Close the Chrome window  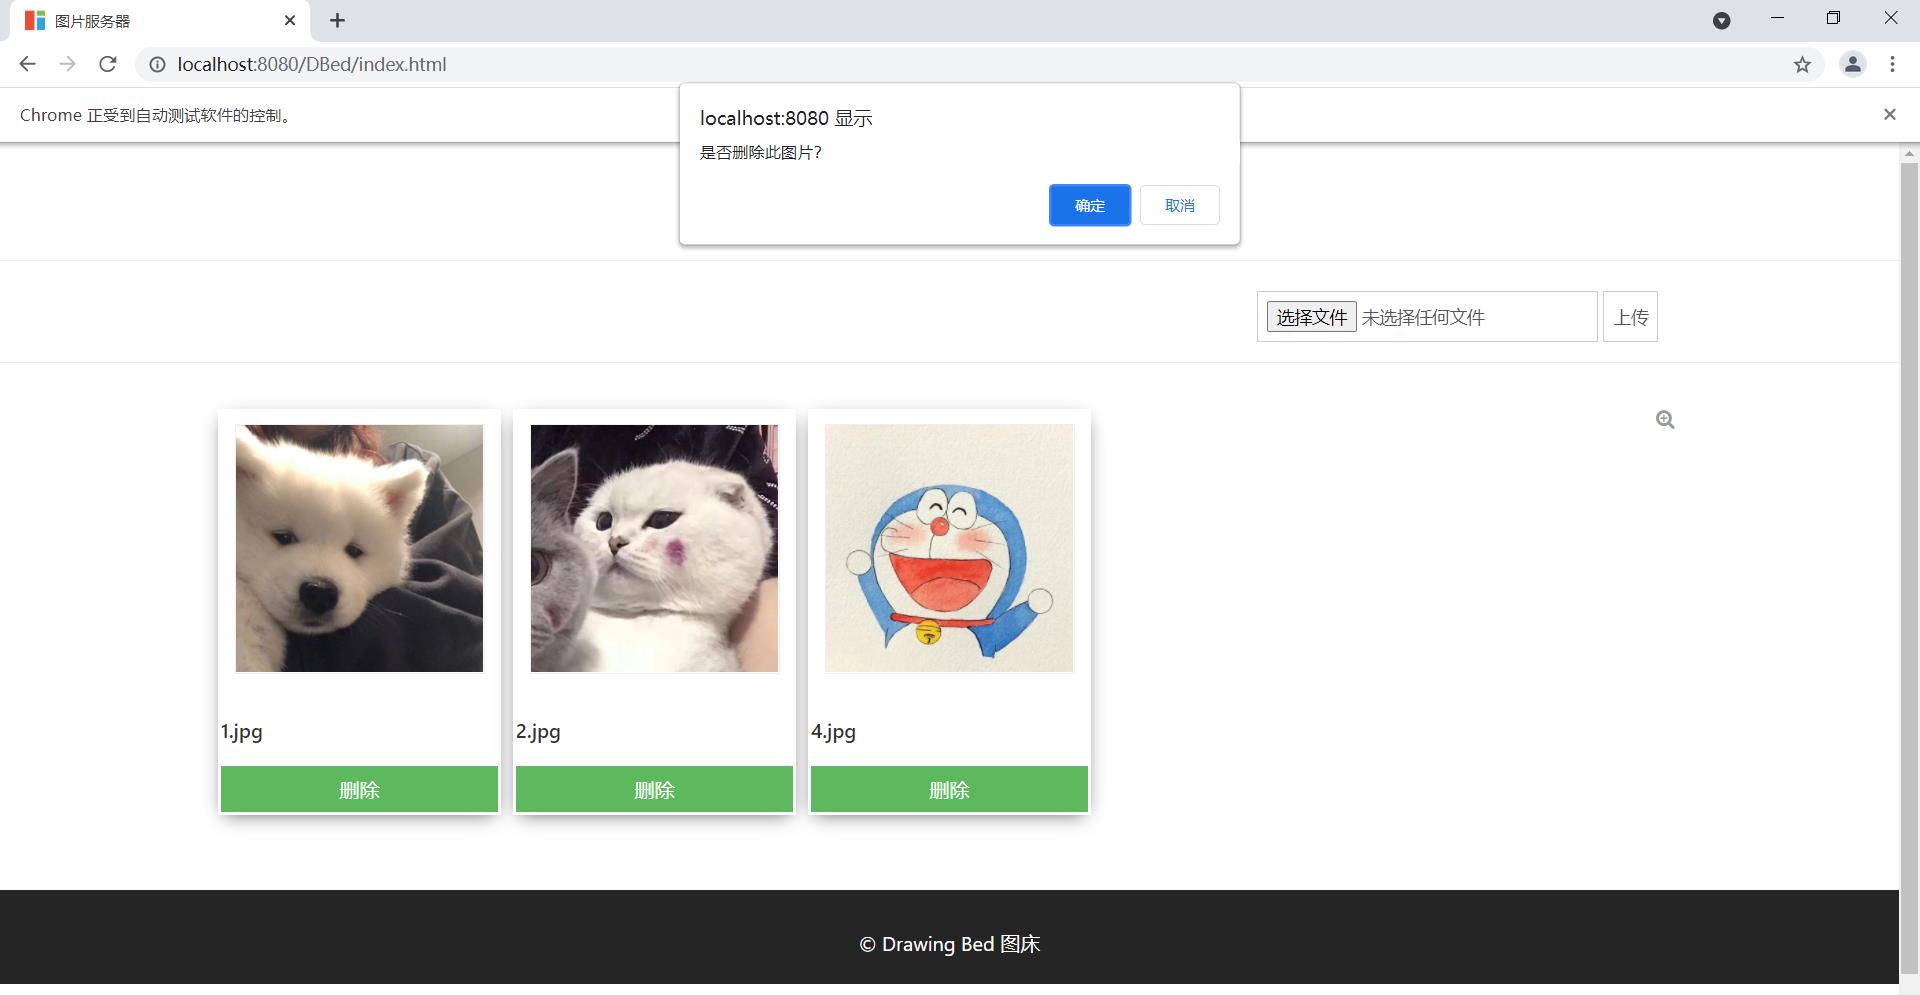pyautogui.click(x=1890, y=18)
